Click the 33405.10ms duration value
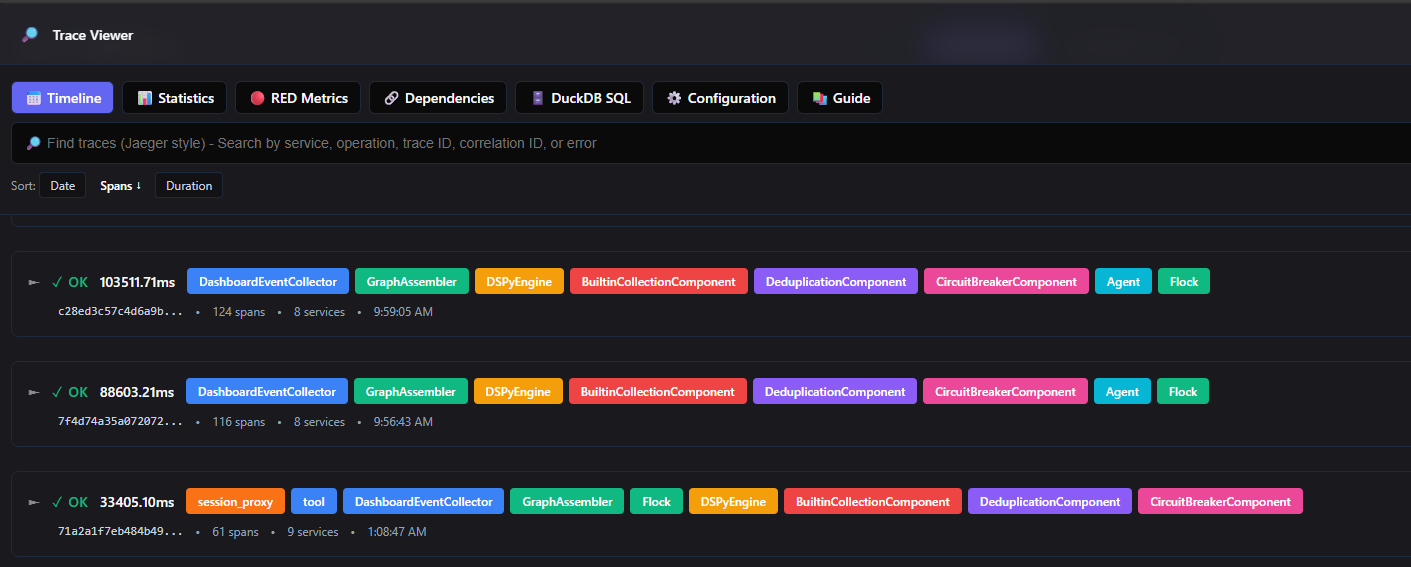Image resolution: width=1411 pixels, height=567 pixels. coord(137,502)
